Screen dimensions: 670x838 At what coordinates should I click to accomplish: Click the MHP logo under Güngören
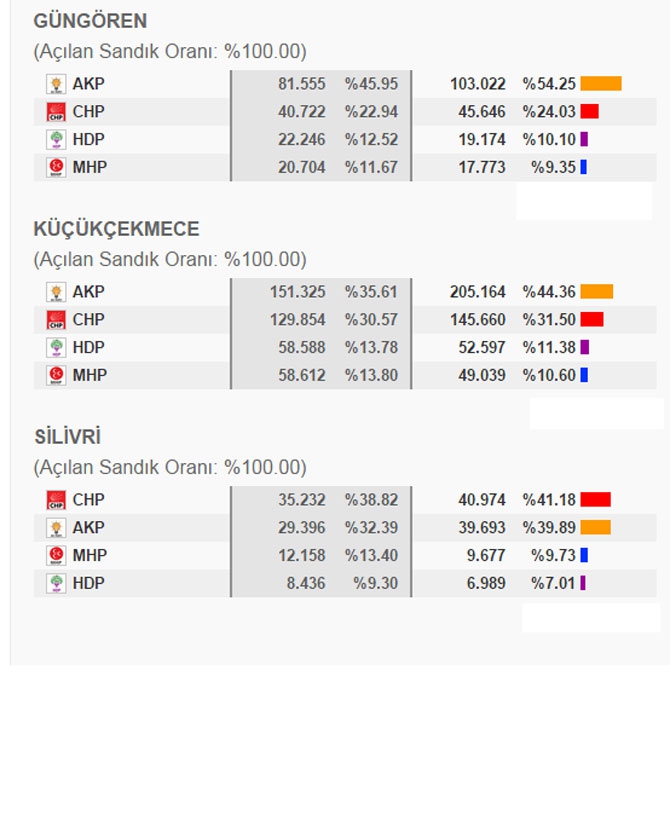(55, 168)
